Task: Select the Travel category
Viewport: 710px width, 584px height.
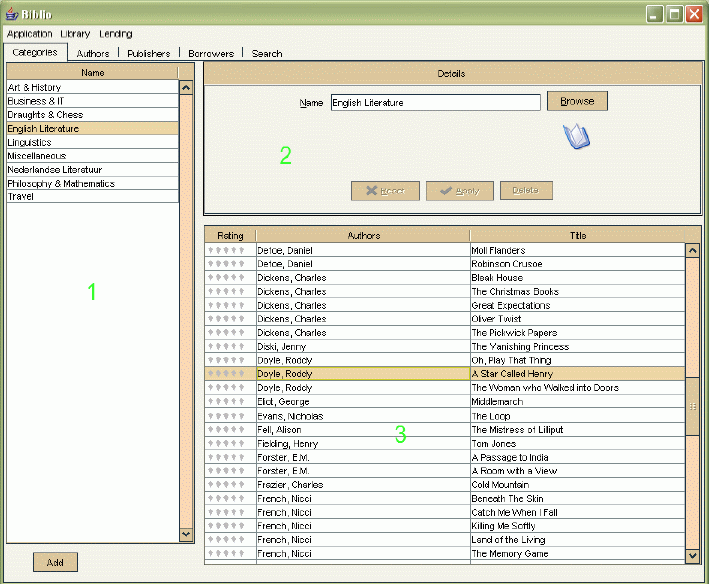Action: (x=93, y=196)
